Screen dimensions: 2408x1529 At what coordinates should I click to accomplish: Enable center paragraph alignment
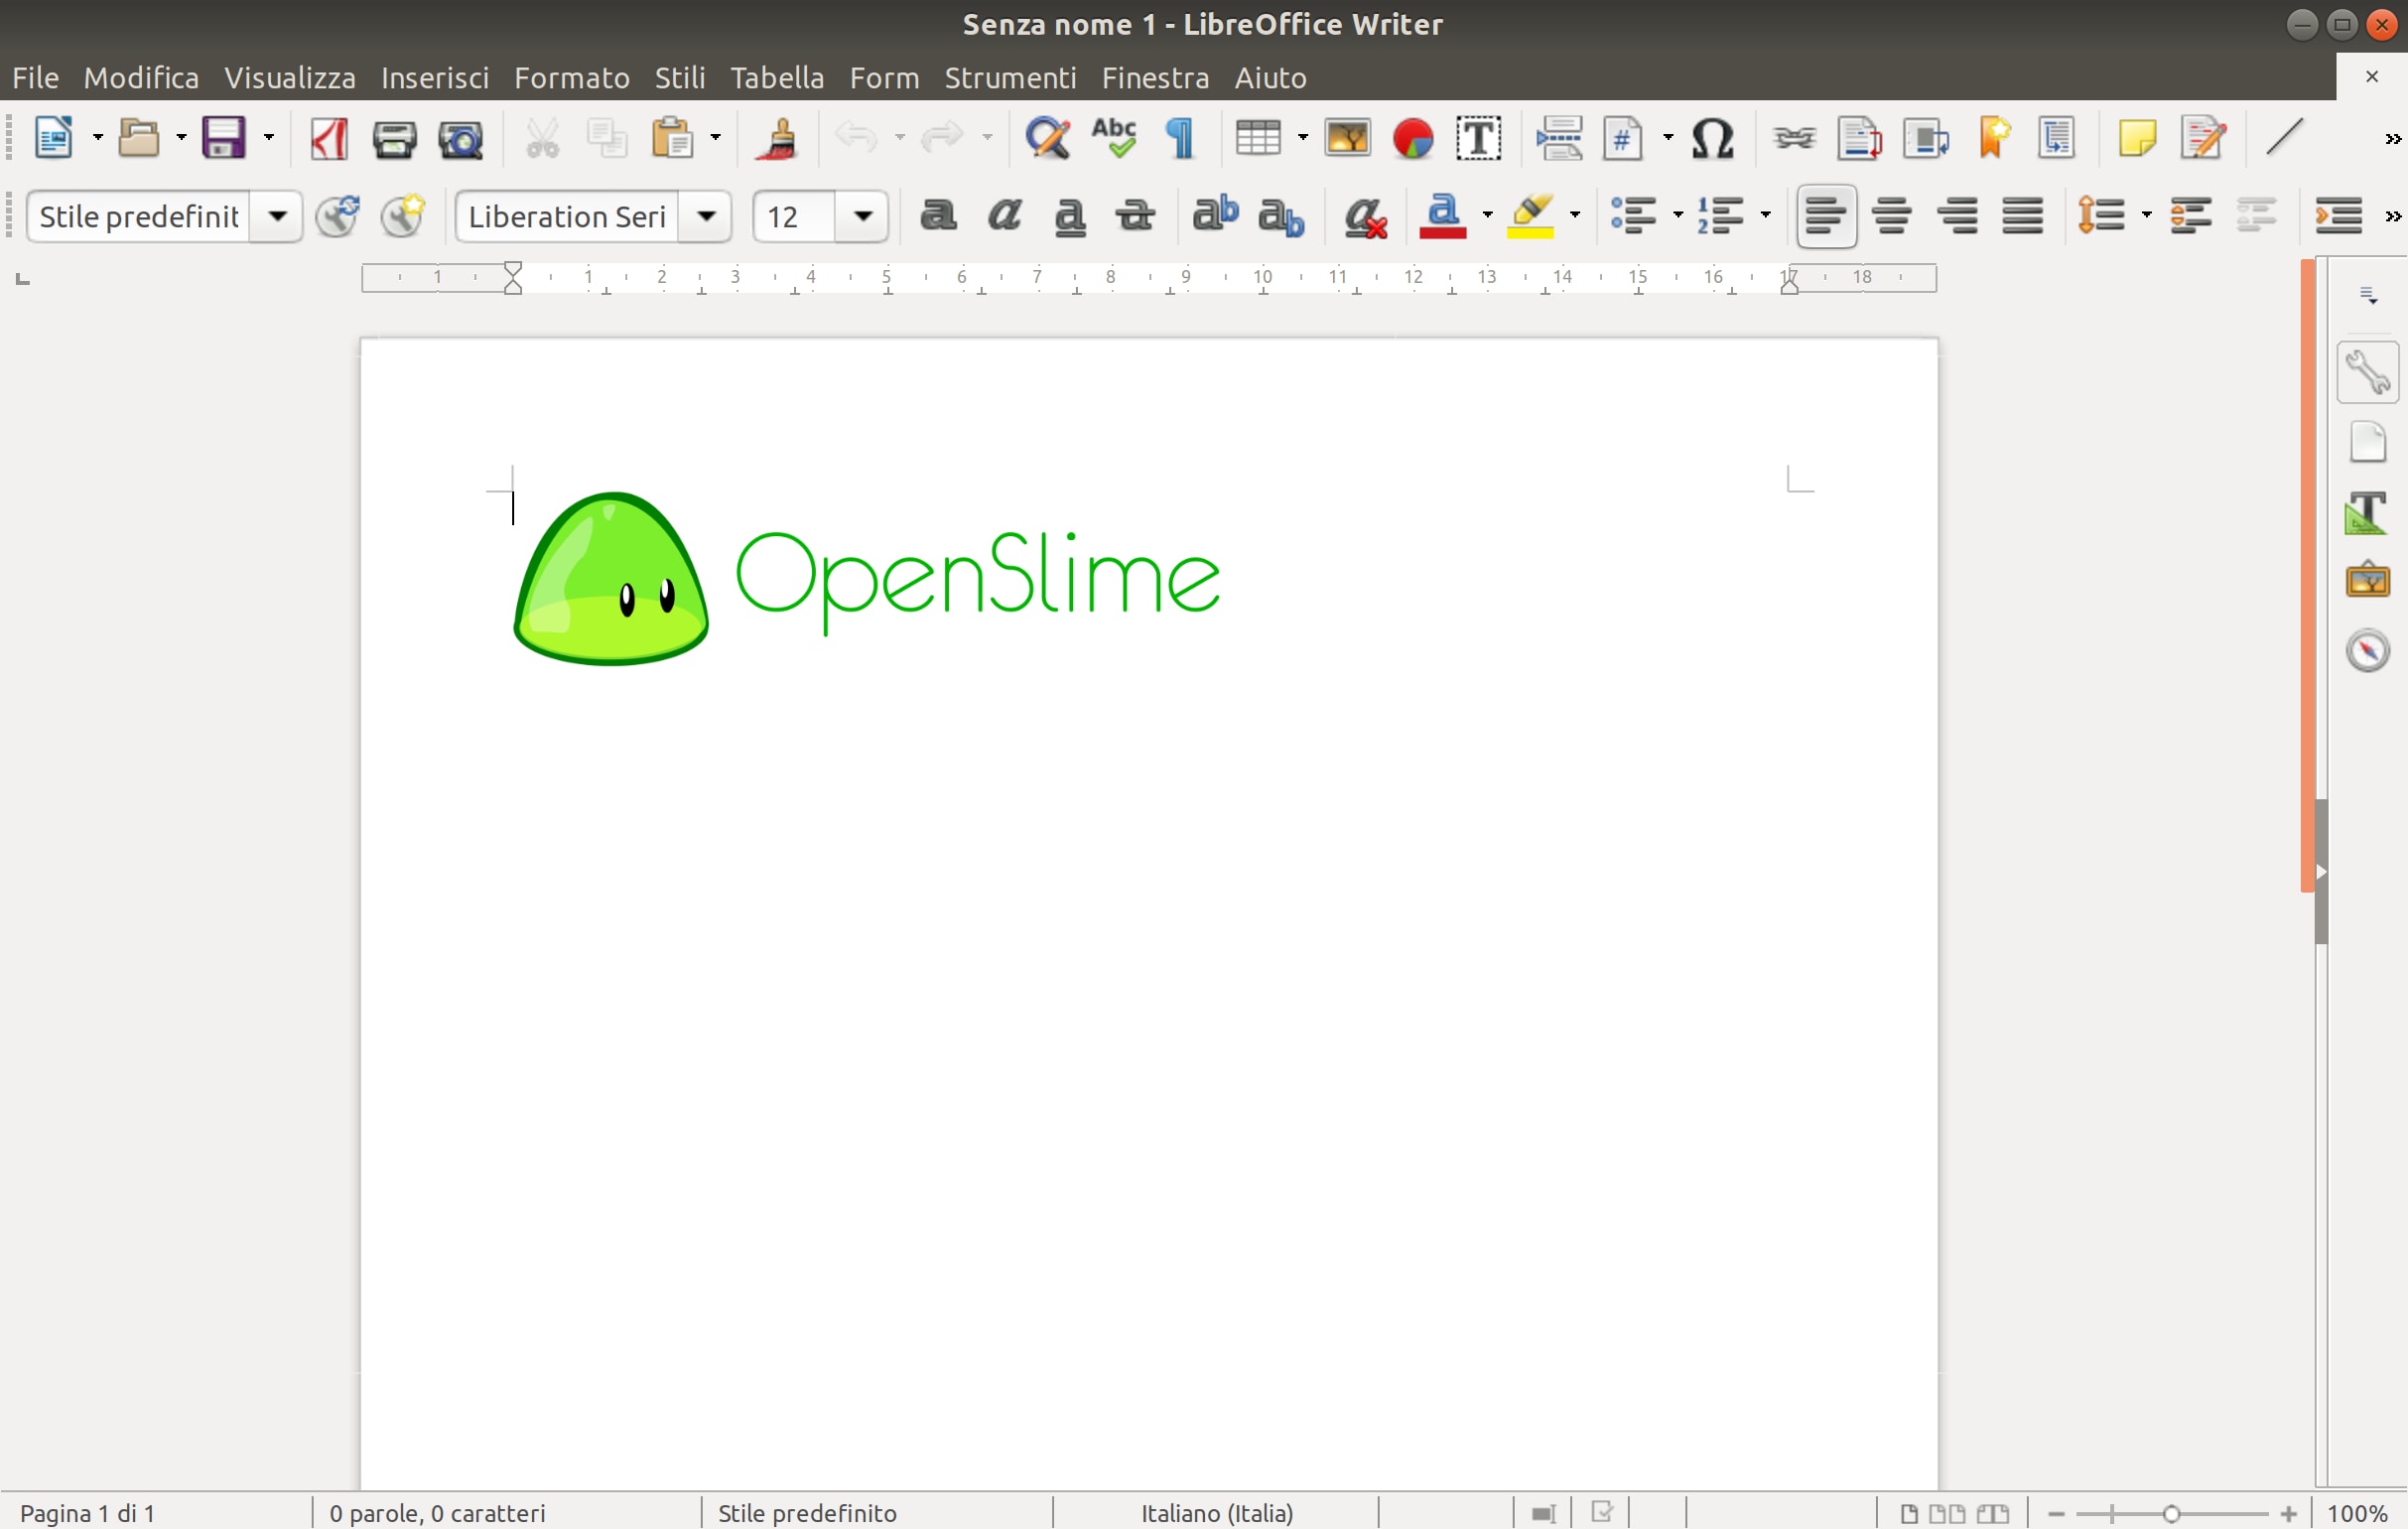(x=1892, y=216)
